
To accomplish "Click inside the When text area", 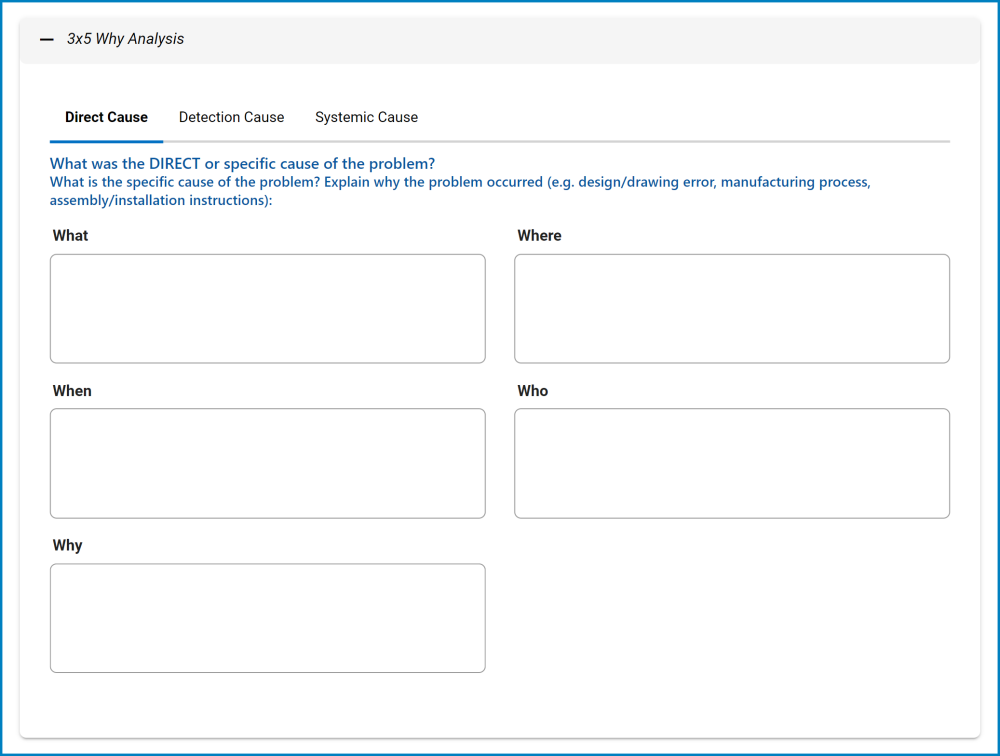I will click(x=267, y=463).
